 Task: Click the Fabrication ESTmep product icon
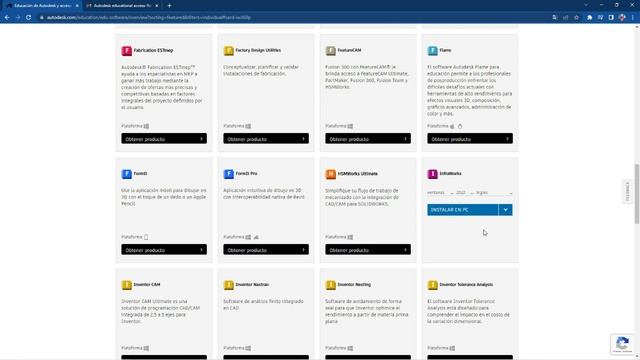pos(127,51)
